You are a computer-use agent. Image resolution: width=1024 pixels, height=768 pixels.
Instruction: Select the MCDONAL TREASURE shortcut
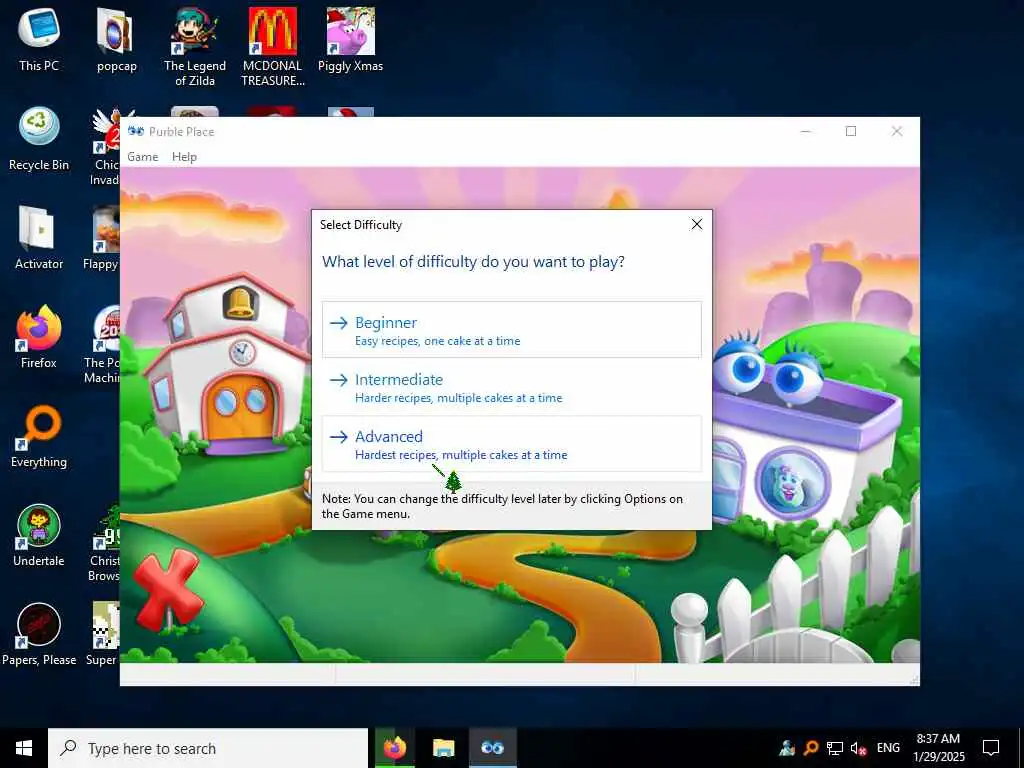tap(273, 47)
